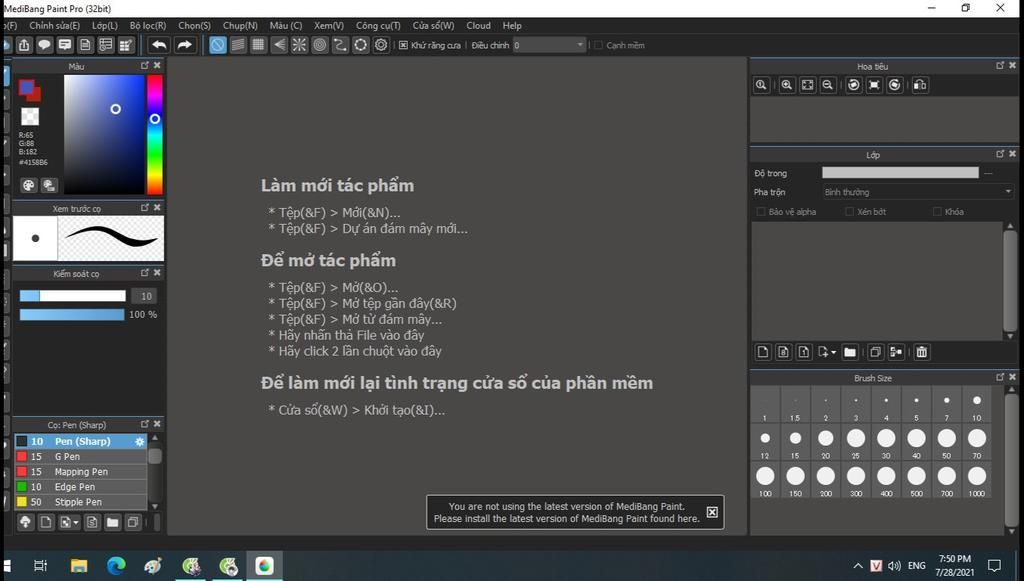Dismiss the update notification with X

pos(712,512)
